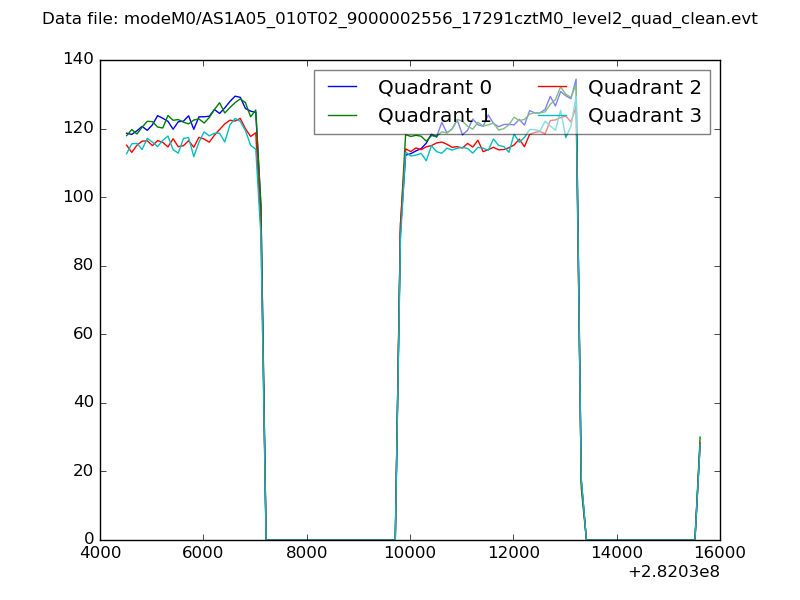Click the 20 tick on the y-axis
Screen dimensions: 800x600
(x=85, y=471)
